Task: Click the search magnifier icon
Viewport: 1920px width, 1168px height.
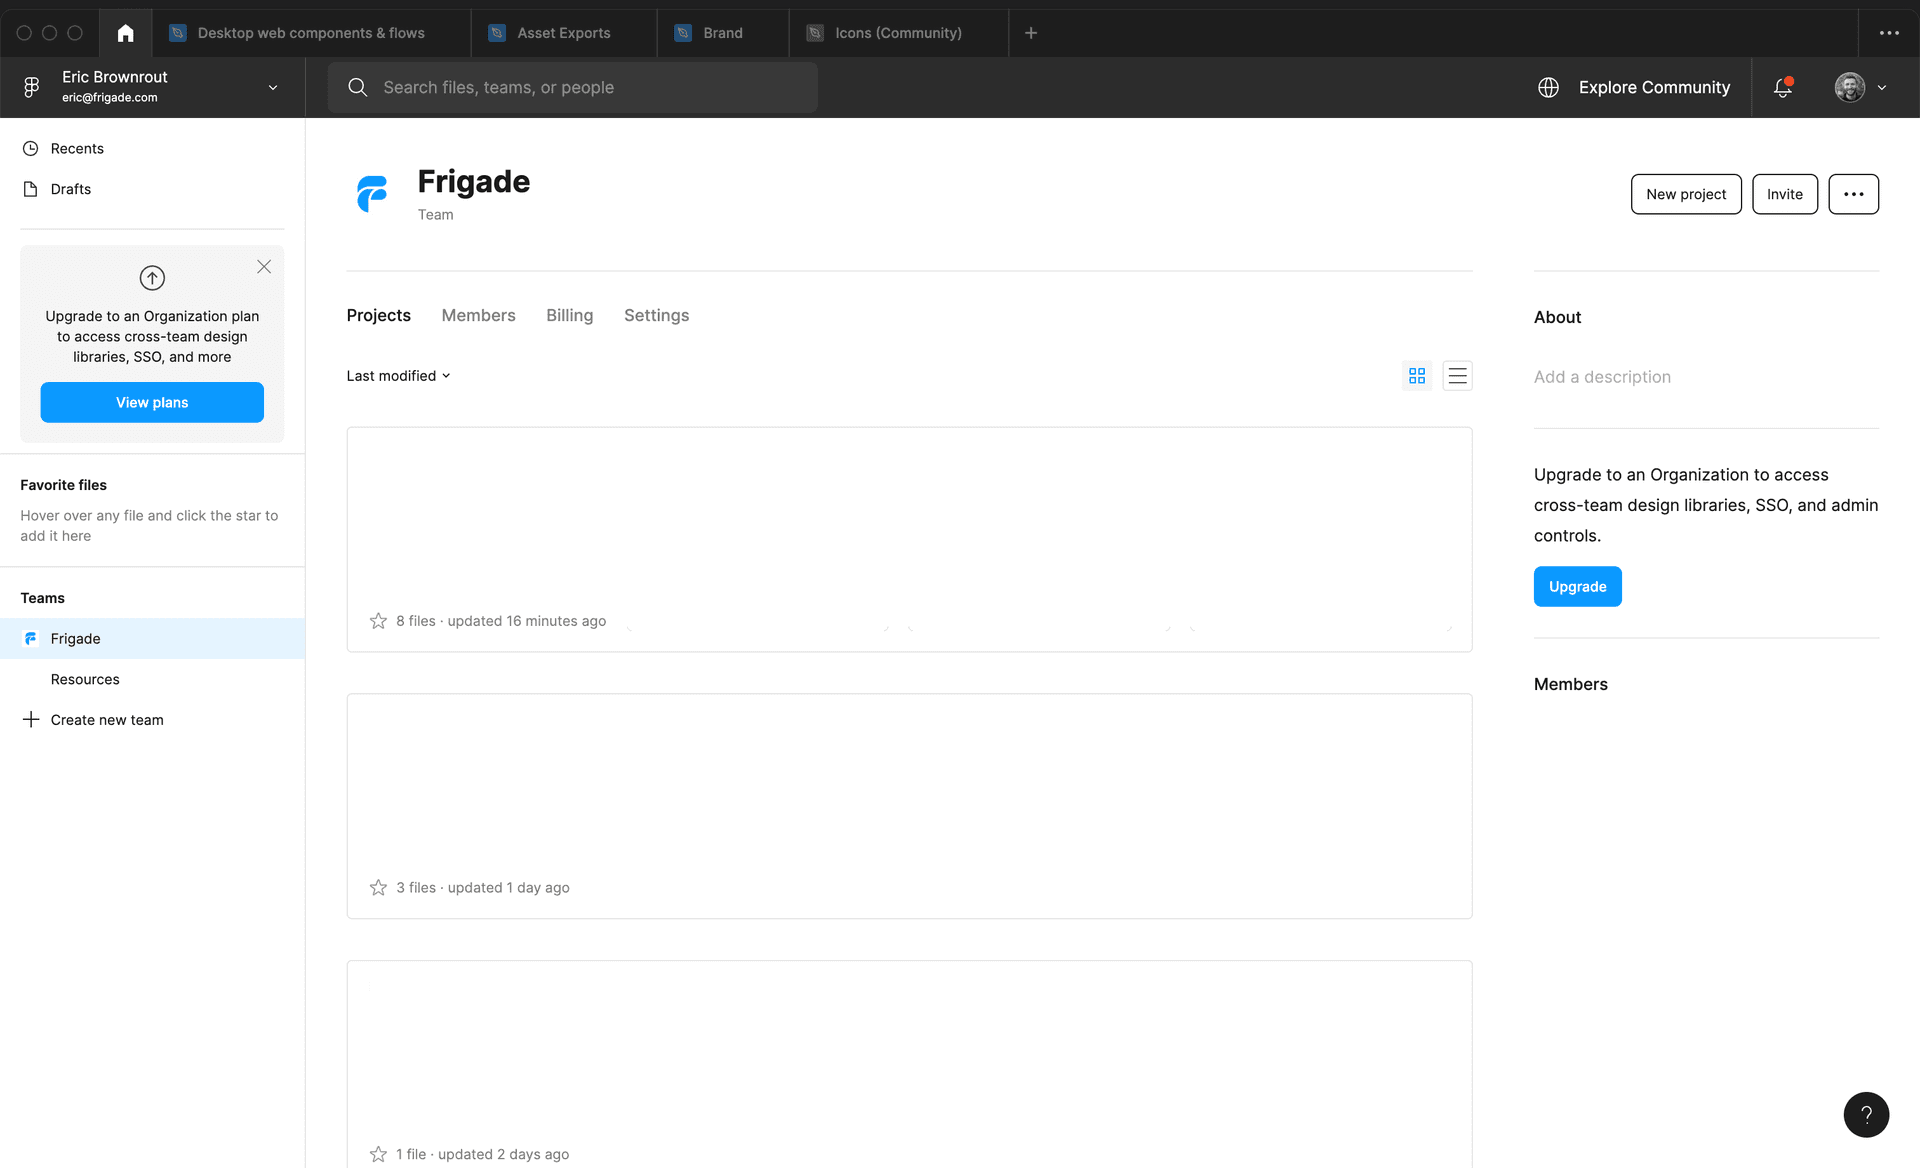Action: tap(357, 87)
